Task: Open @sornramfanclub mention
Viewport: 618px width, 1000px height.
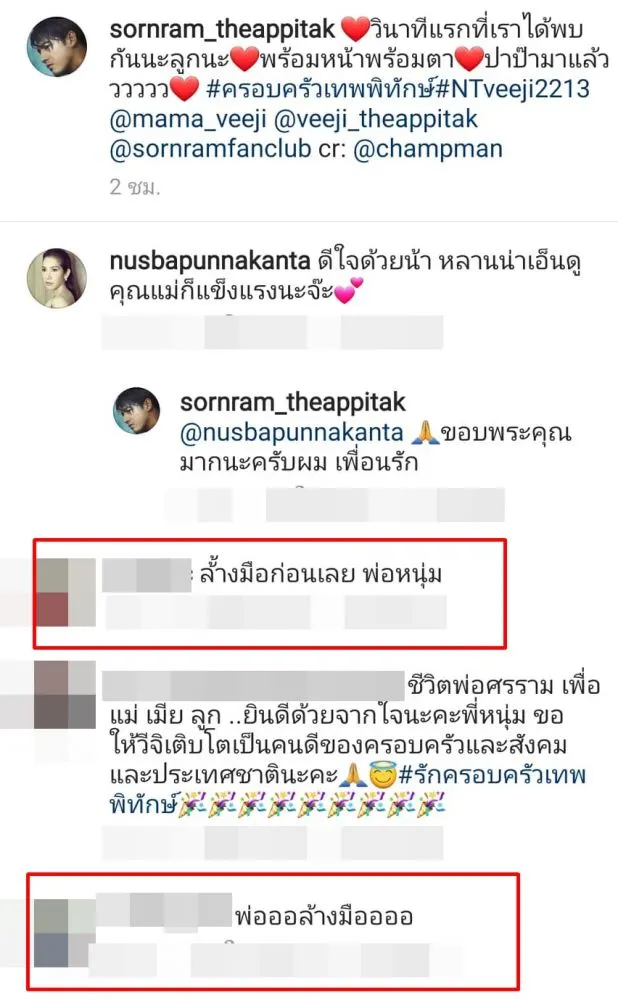Action: pos(210,149)
